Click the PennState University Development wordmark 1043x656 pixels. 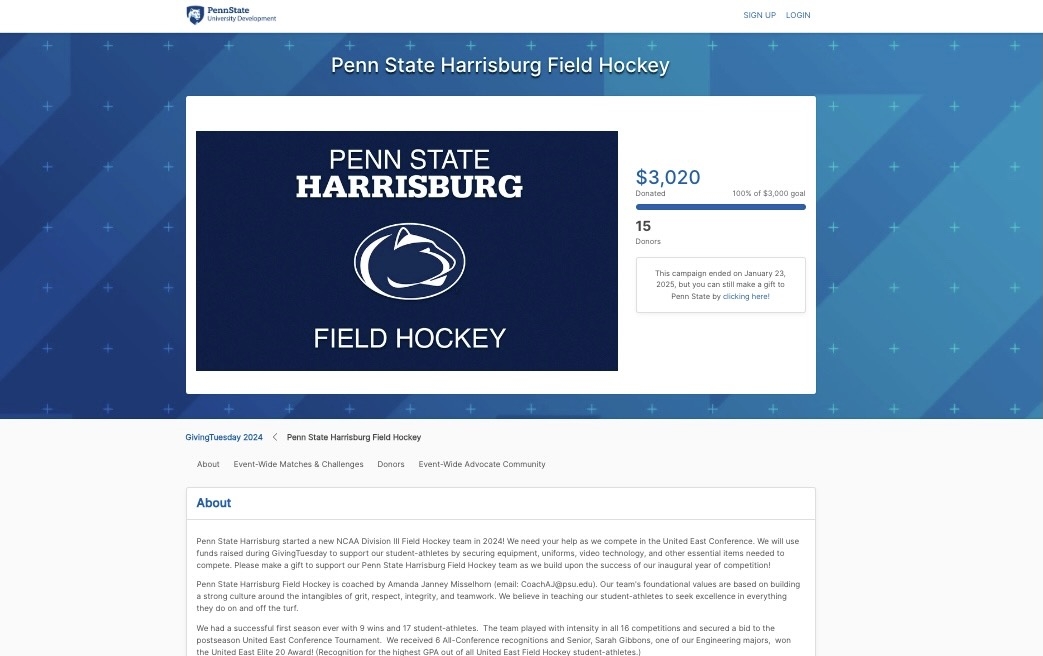(x=241, y=15)
